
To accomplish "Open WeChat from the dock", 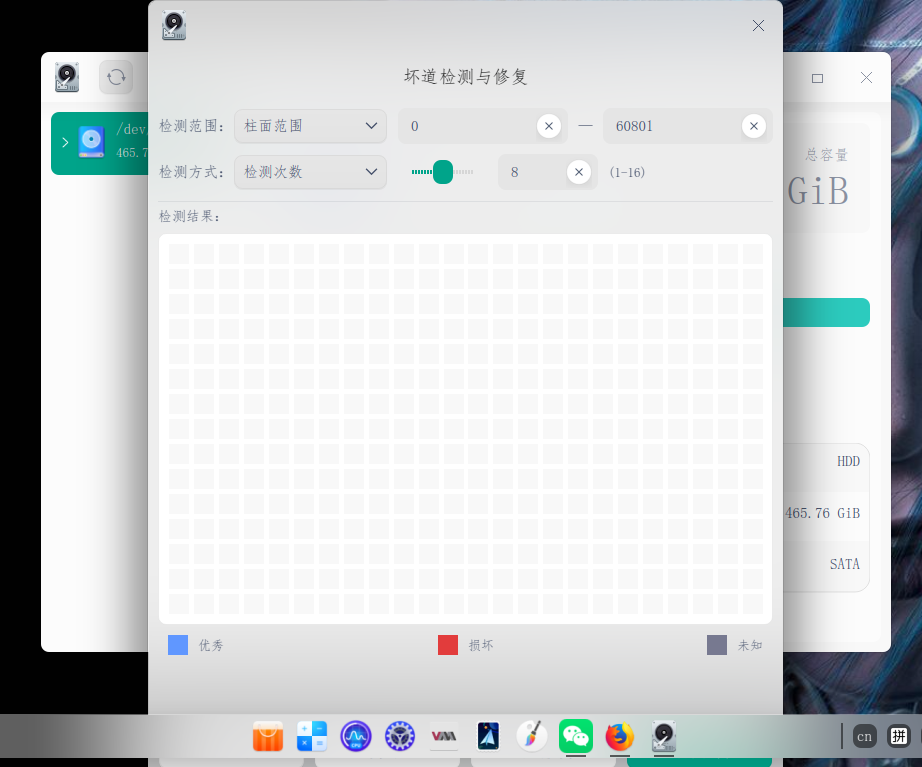I will [x=575, y=736].
